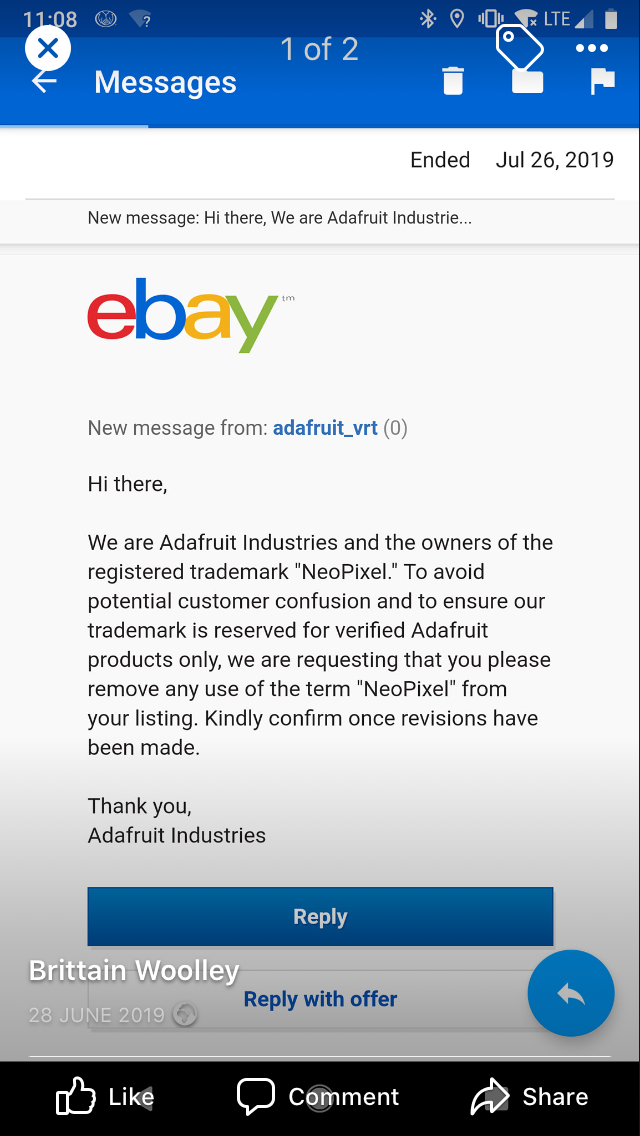Viewport: 640px width, 1136px height.
Task: Go back using the Messages arrow
Action: (43, 82)
